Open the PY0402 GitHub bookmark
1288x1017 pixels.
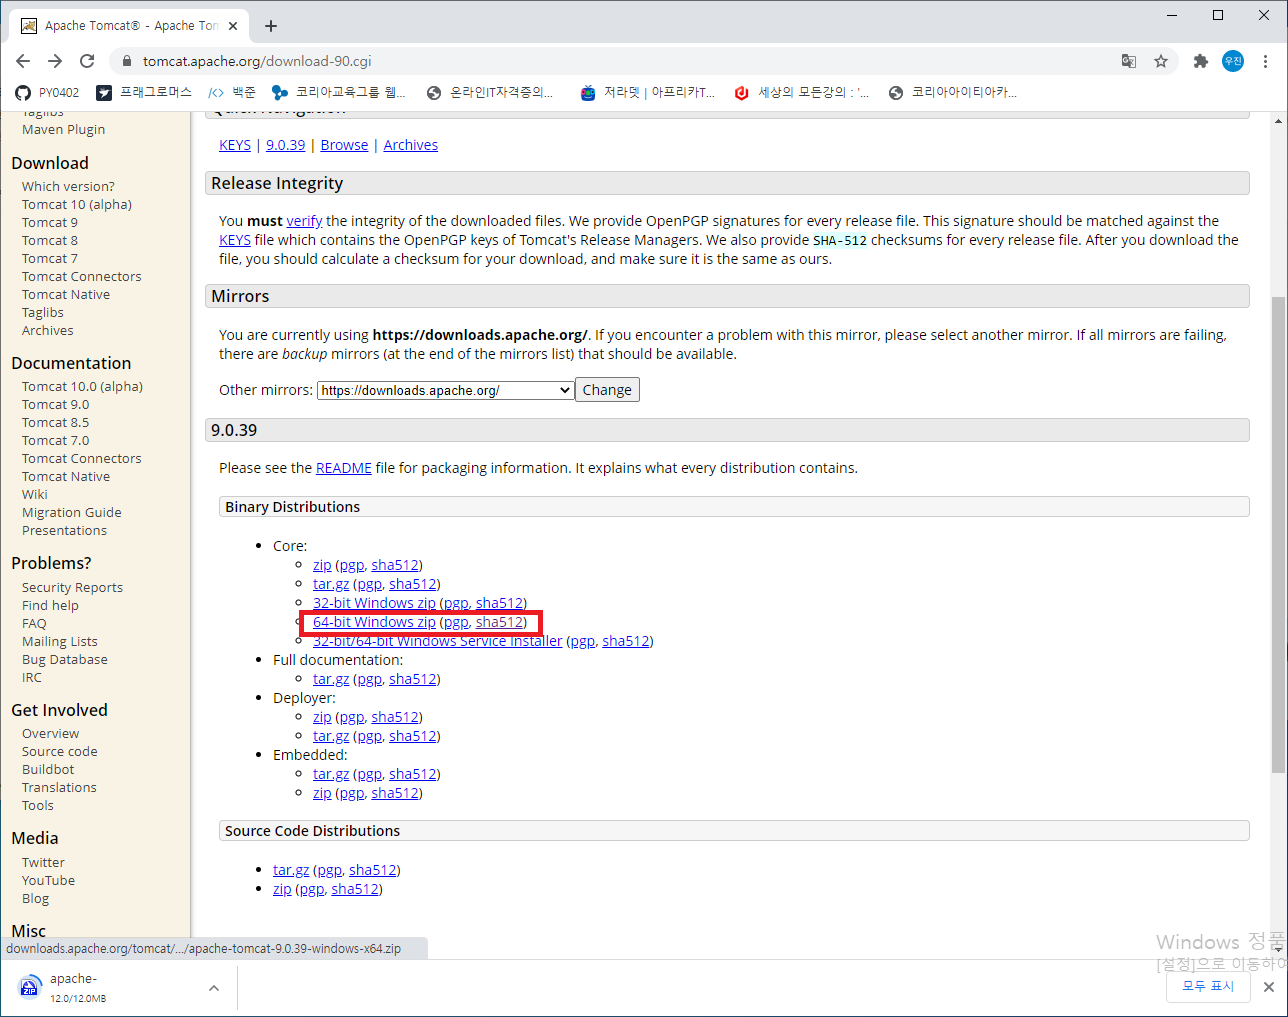point(47,92)
